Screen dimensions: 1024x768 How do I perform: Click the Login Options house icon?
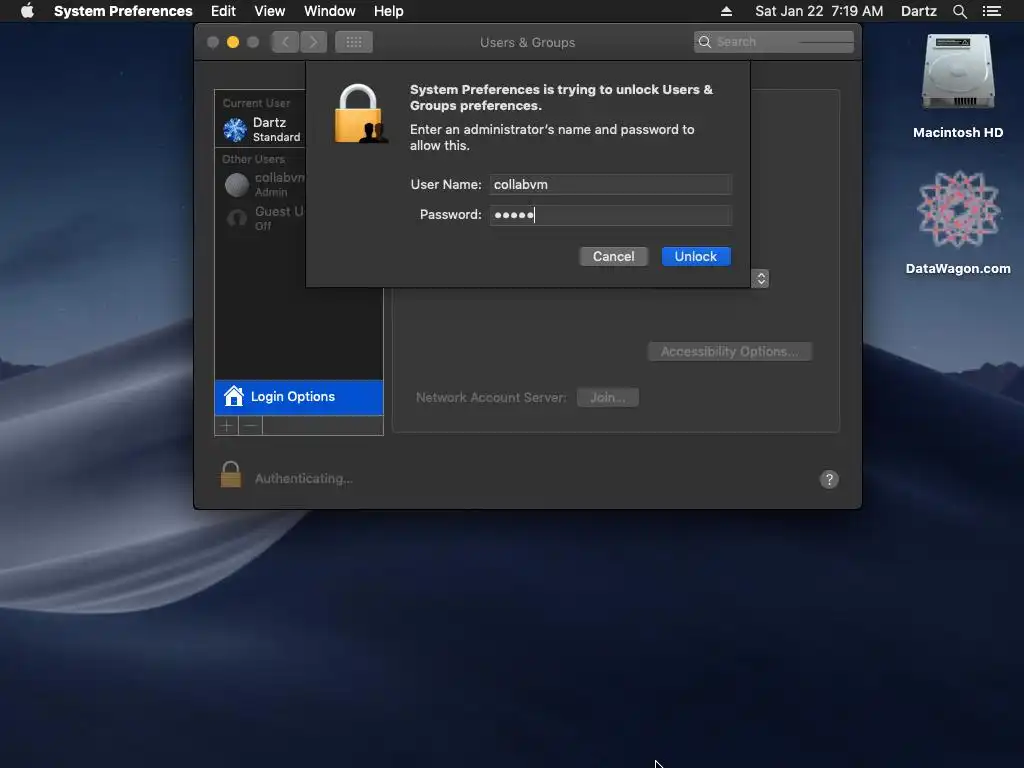click(233, 396)
